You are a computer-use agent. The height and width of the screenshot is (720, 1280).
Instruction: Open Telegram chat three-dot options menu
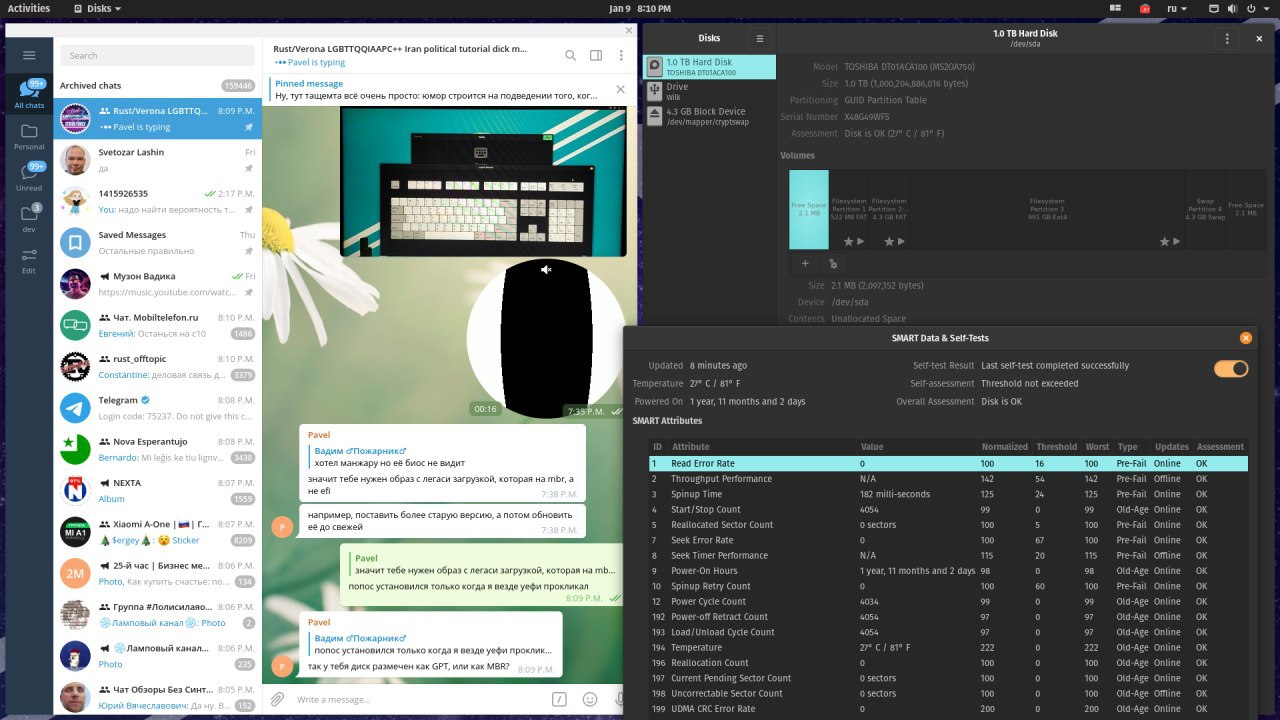pyautogui.click(x=621, y=56)
